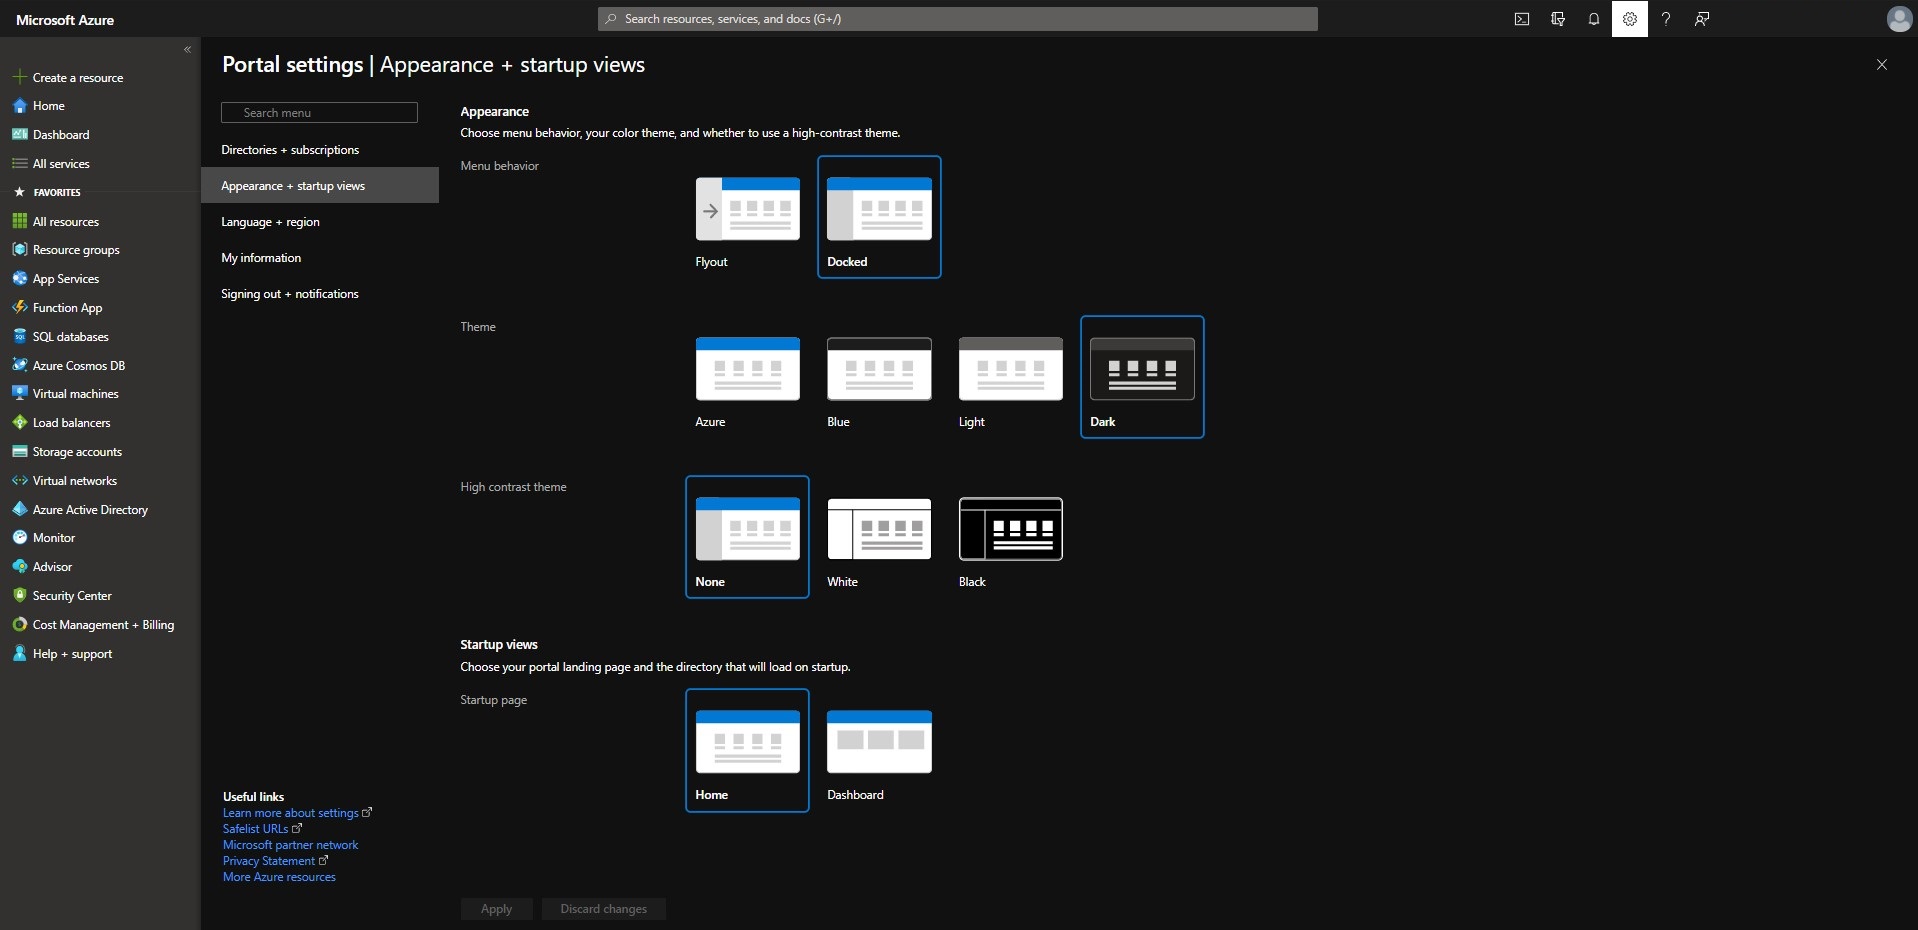Open Azure Cosmos DB from sidebar

78,366
